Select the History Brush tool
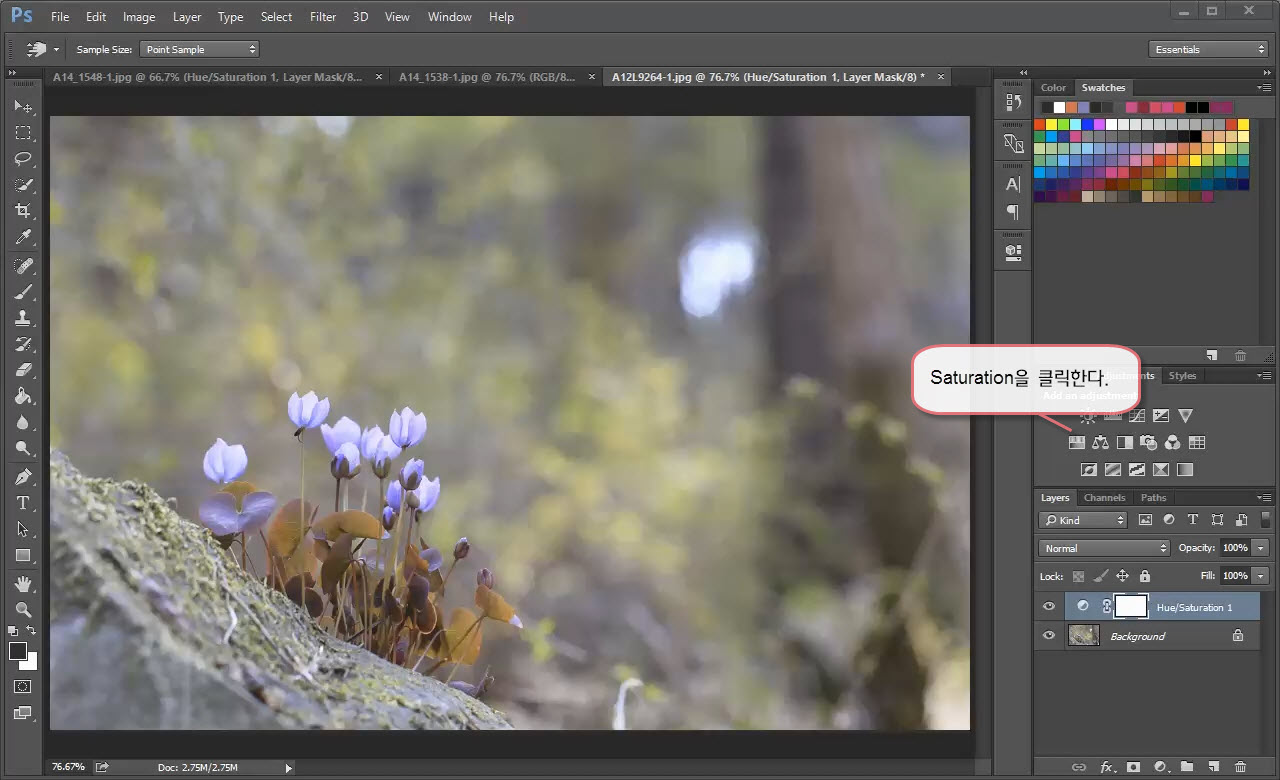Image resolution: width=1280 pixels, height=780 pixels. coord(23,344)
